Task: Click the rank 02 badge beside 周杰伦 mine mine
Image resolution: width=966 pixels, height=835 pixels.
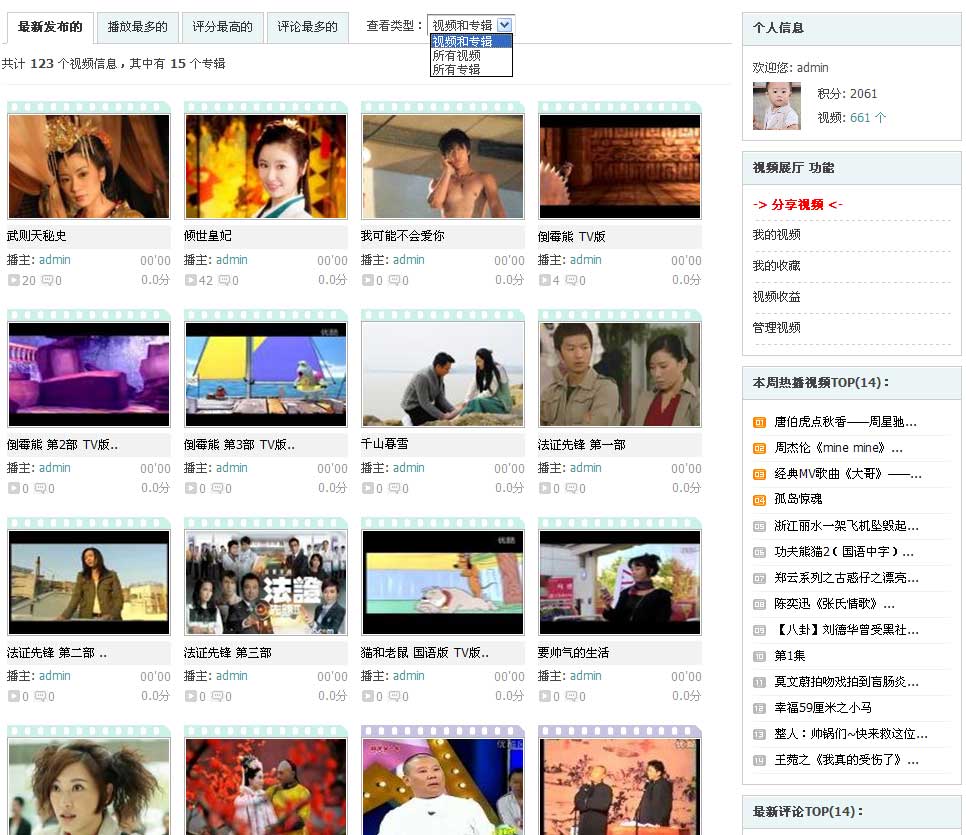Action: [759, 449]
